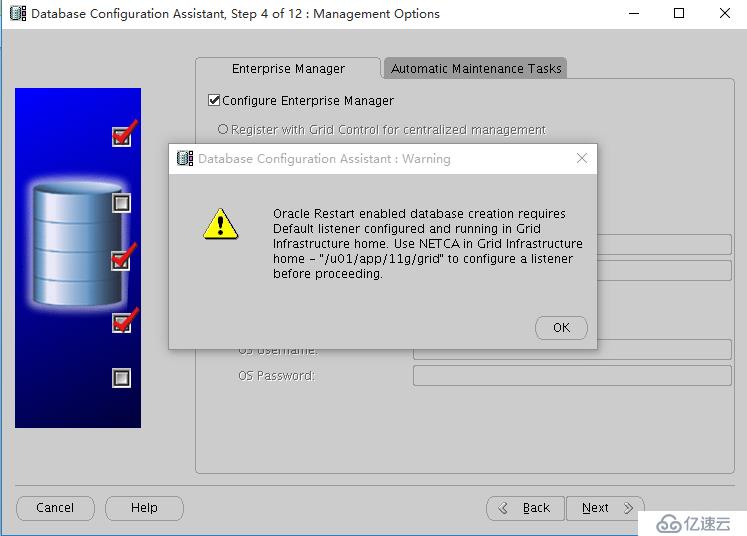Click the Cancel button

point(55,508)
